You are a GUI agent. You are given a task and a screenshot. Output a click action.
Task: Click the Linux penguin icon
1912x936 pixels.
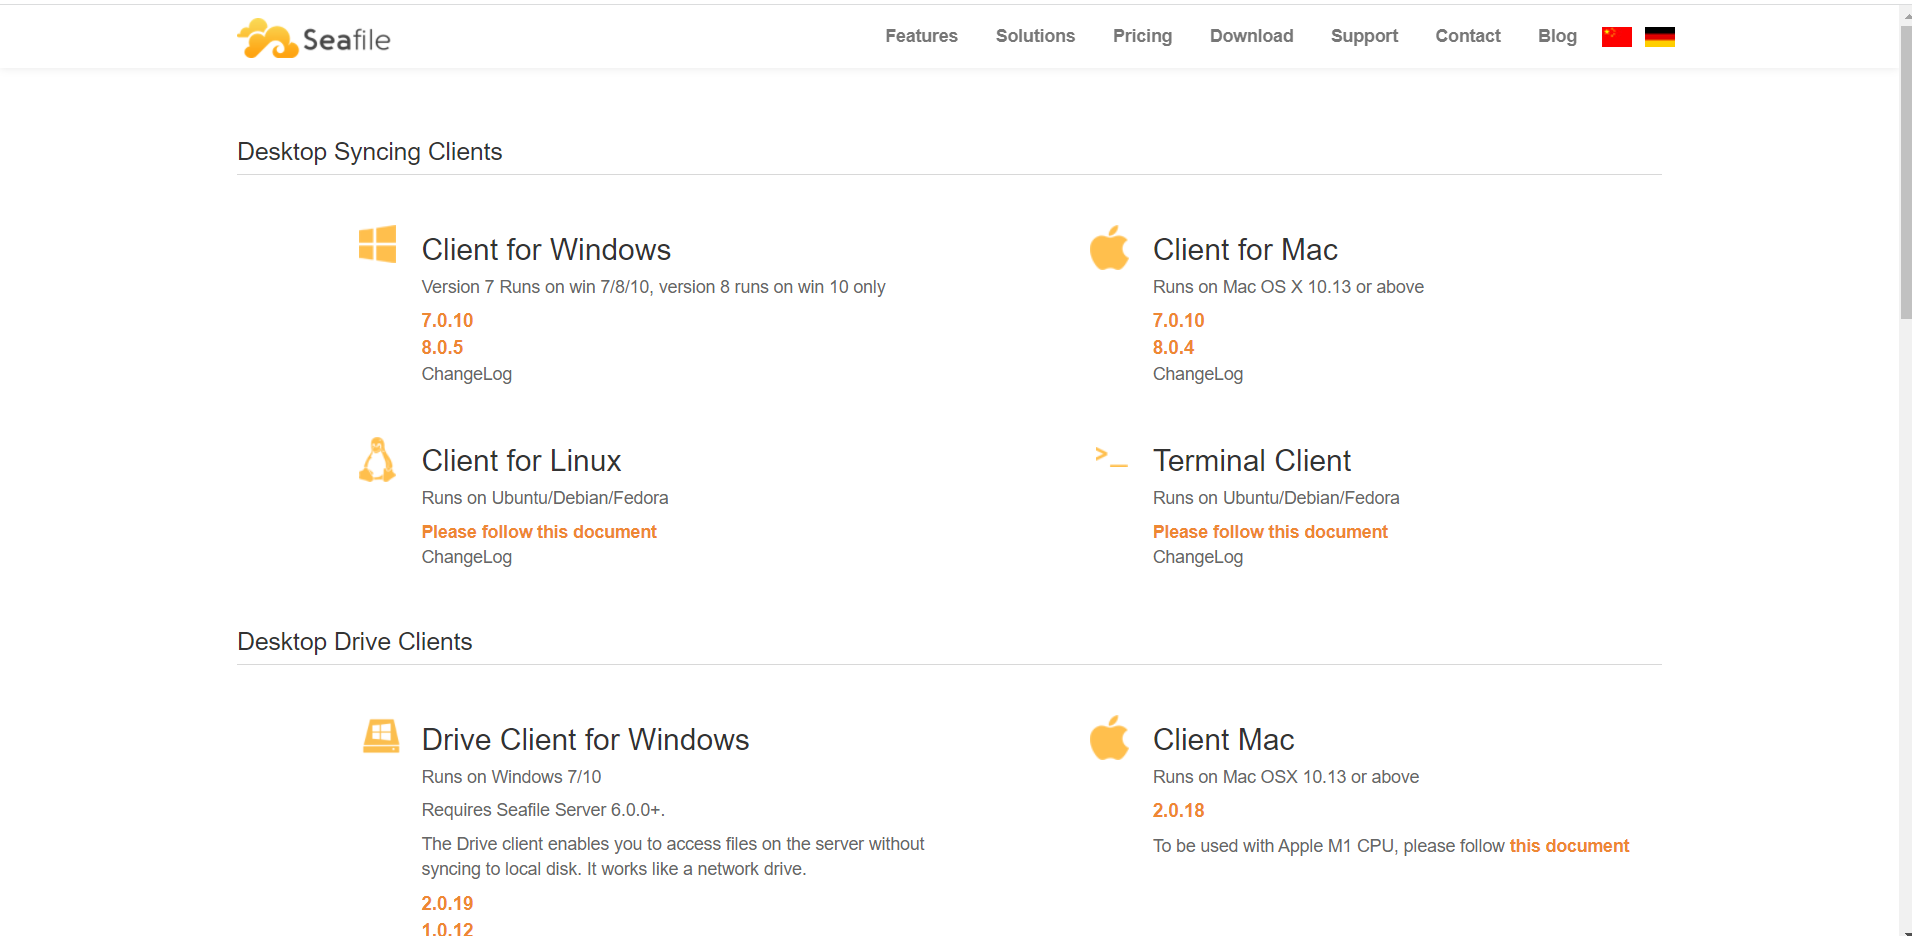pyautogui.click(x=377, y=460)
